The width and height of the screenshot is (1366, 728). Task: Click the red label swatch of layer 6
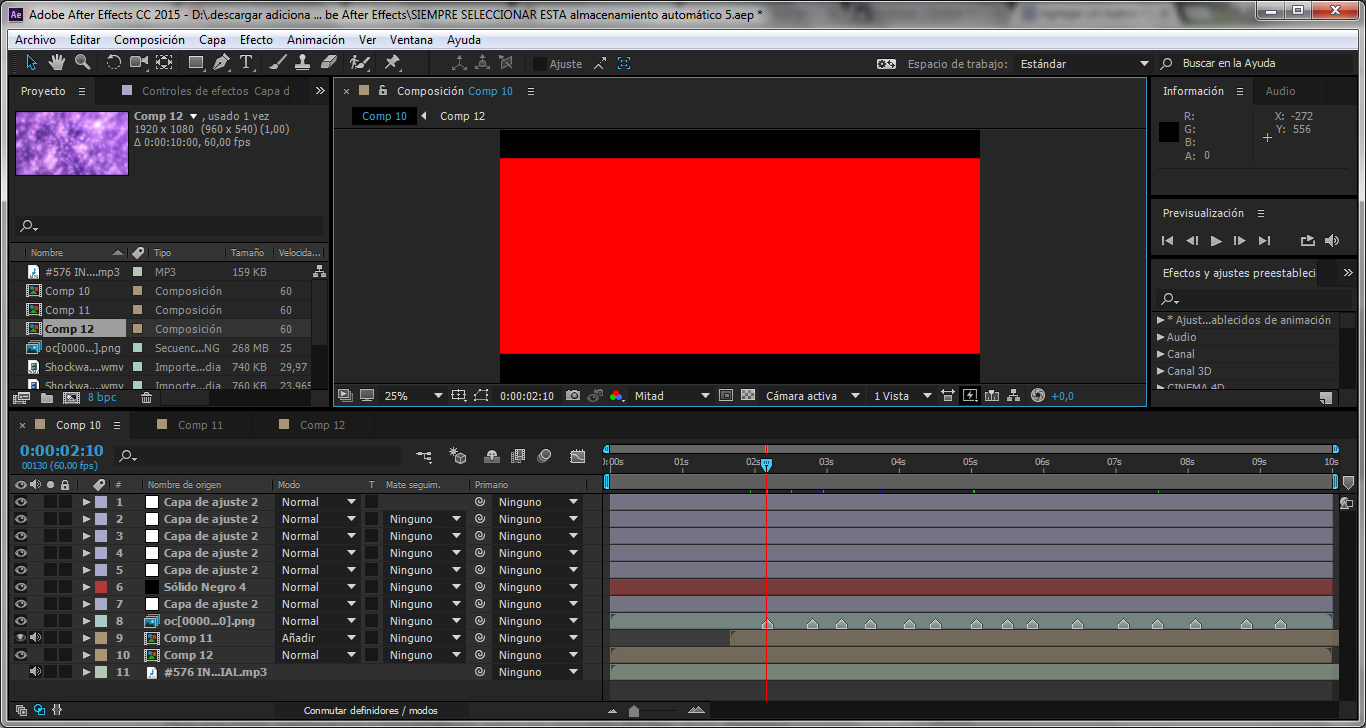click(x=101, y=587)
